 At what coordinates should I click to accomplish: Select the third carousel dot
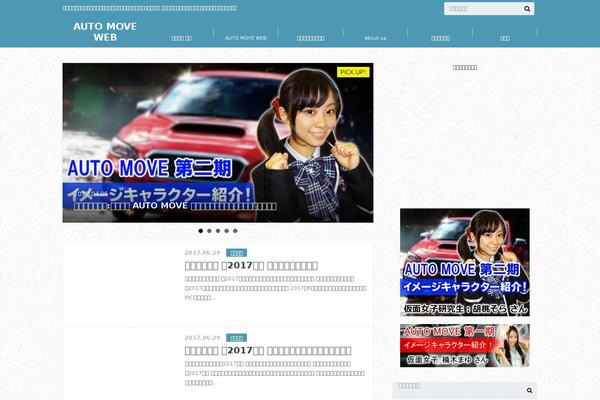click(218, 231)
